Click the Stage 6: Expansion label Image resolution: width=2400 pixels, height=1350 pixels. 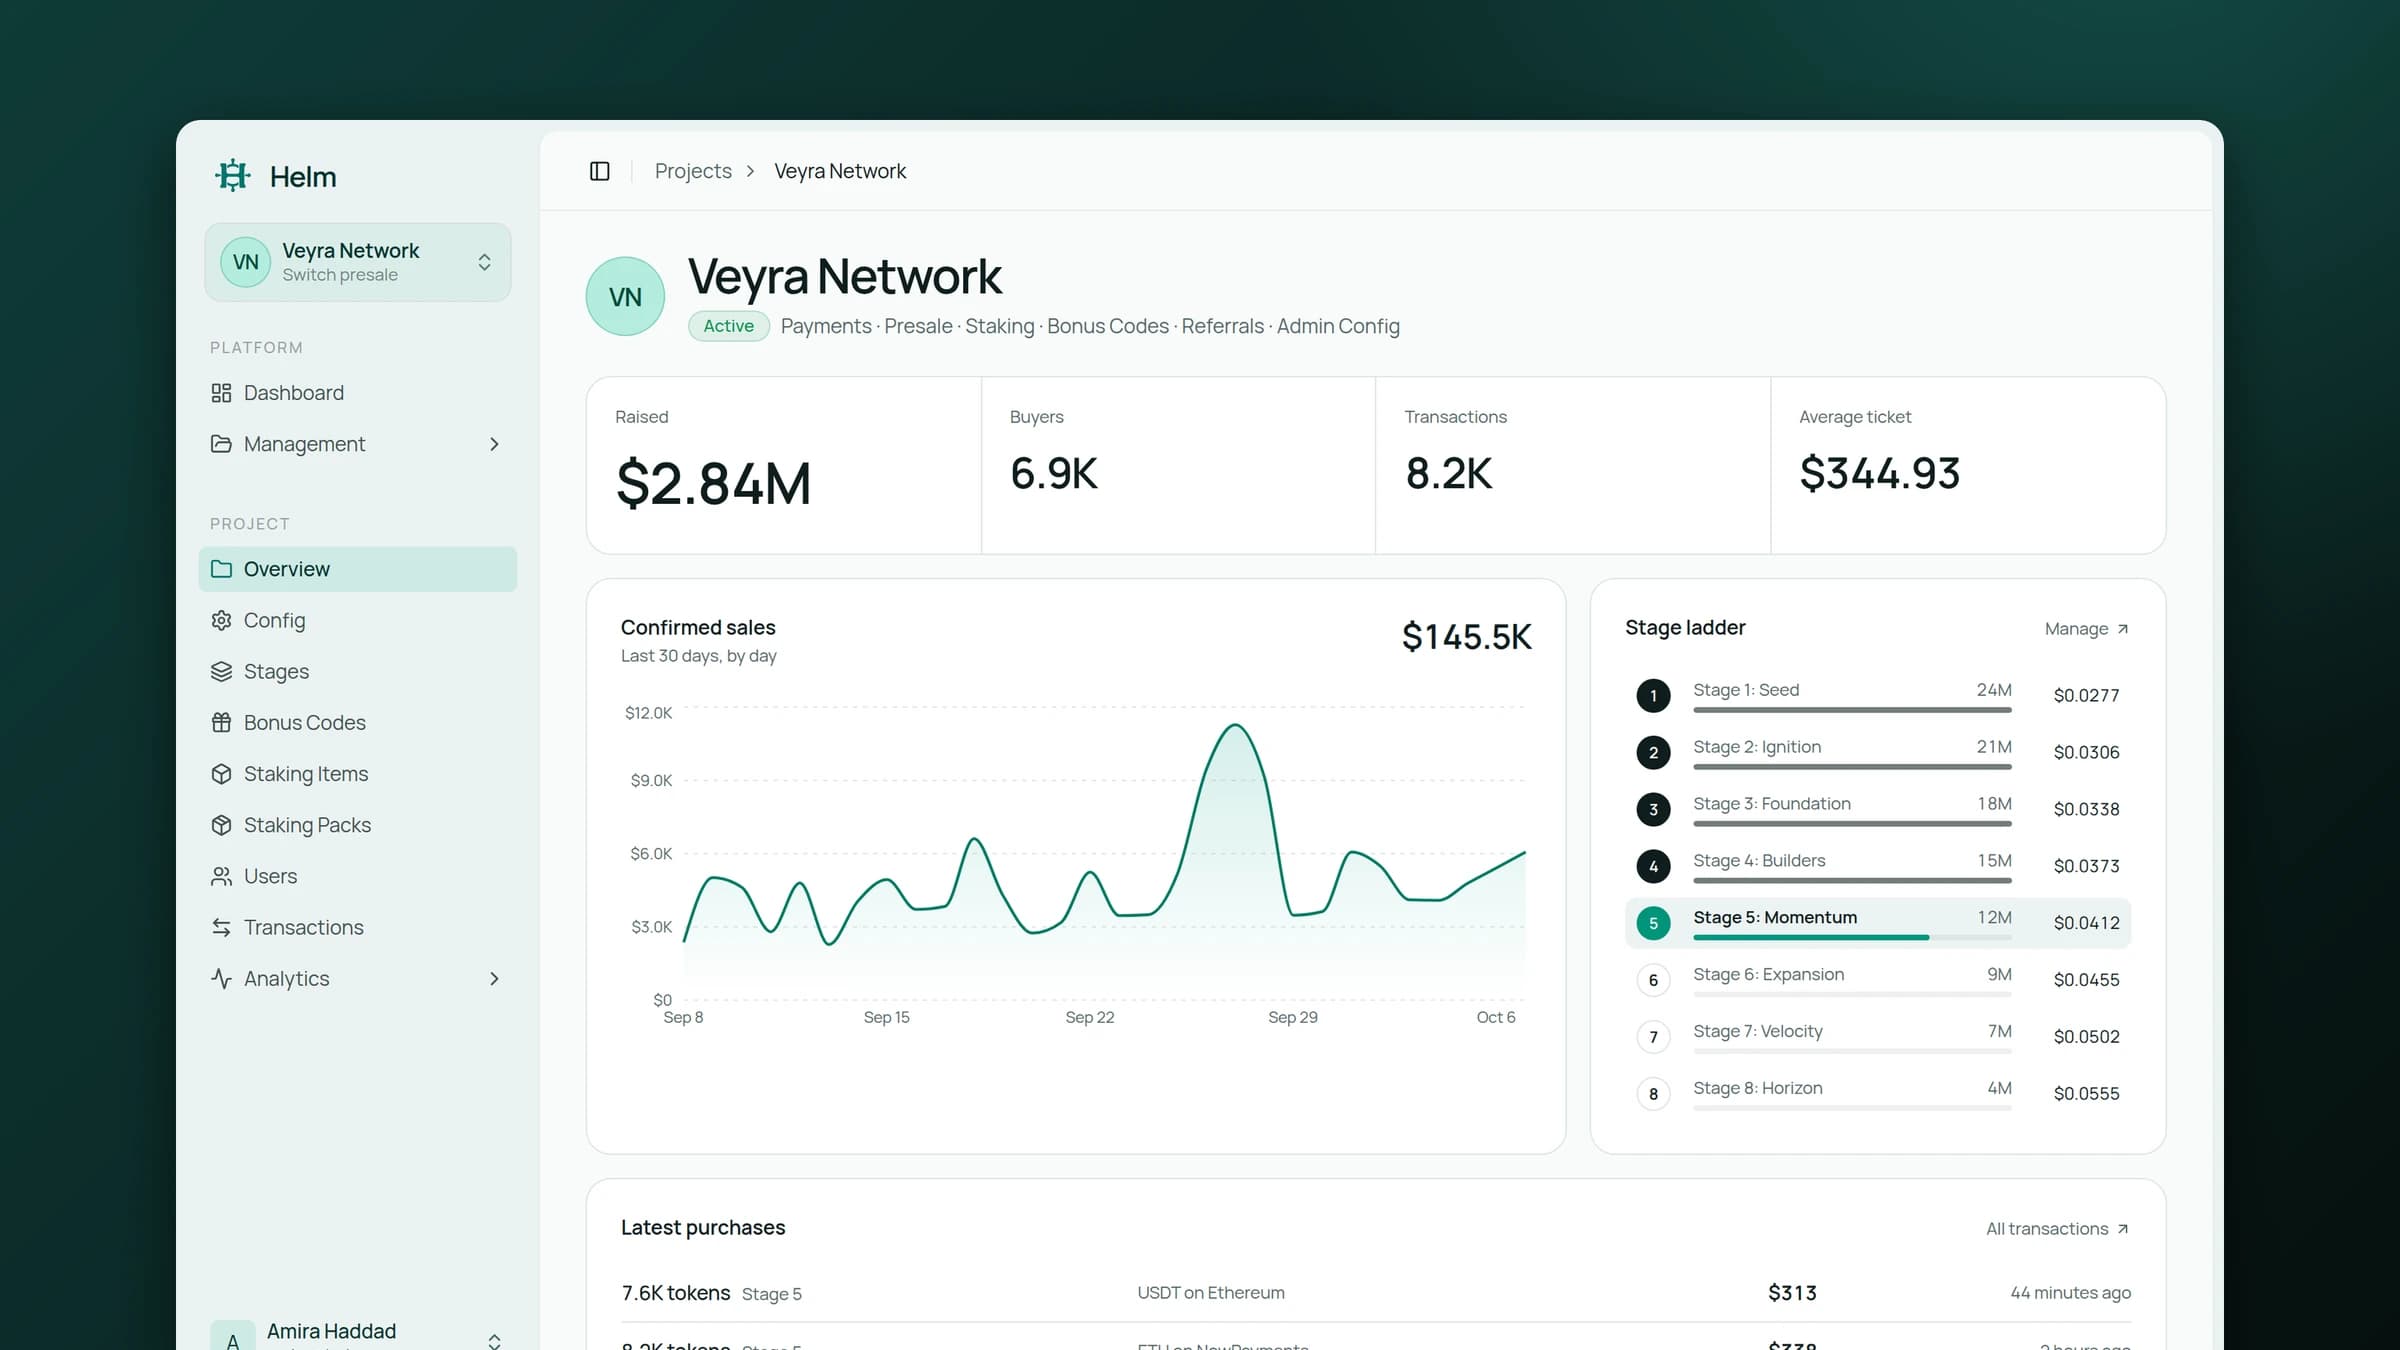point(1768,974)
